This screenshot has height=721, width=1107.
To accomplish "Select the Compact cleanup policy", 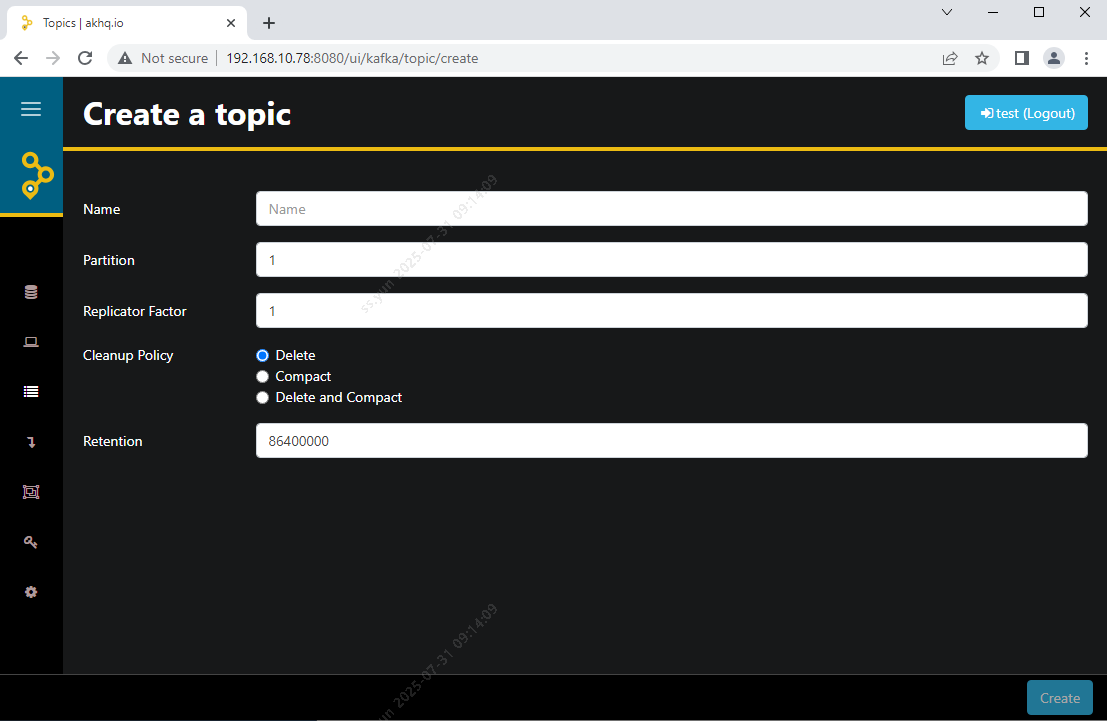I will [x=263, y=376].
